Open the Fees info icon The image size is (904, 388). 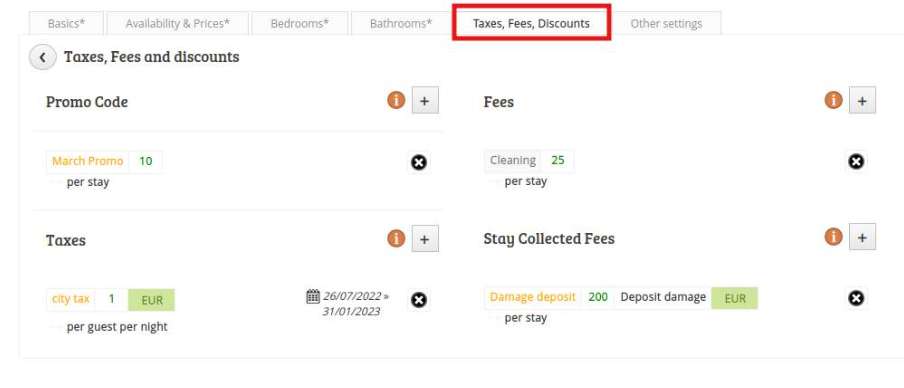point(833,100)
